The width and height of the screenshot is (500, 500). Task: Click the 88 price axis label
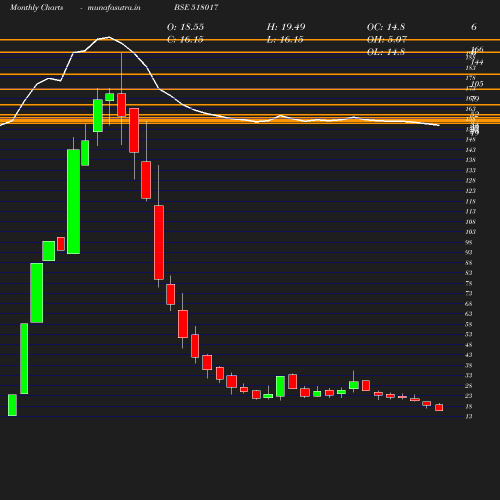[x=469, y=263]
